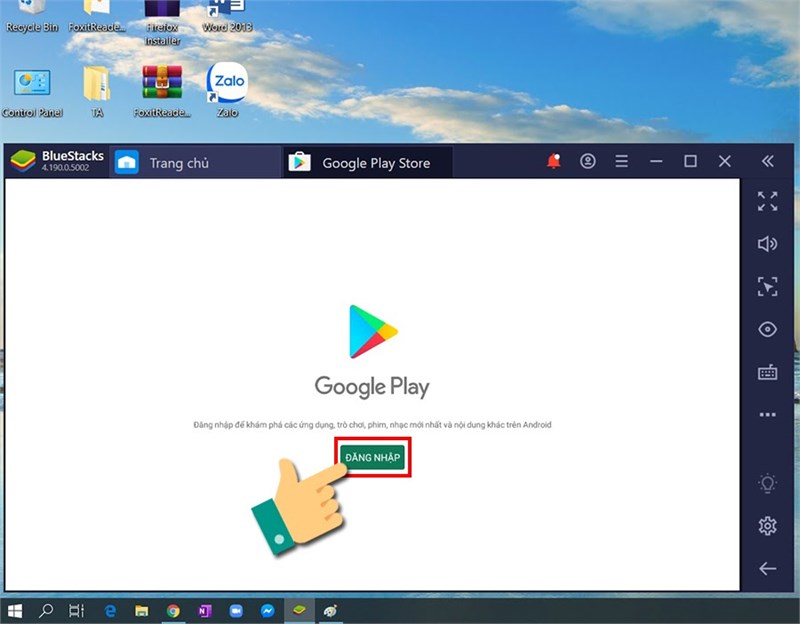
Task: Show more sidebar options (three dots)
Action: coord(767,415)
